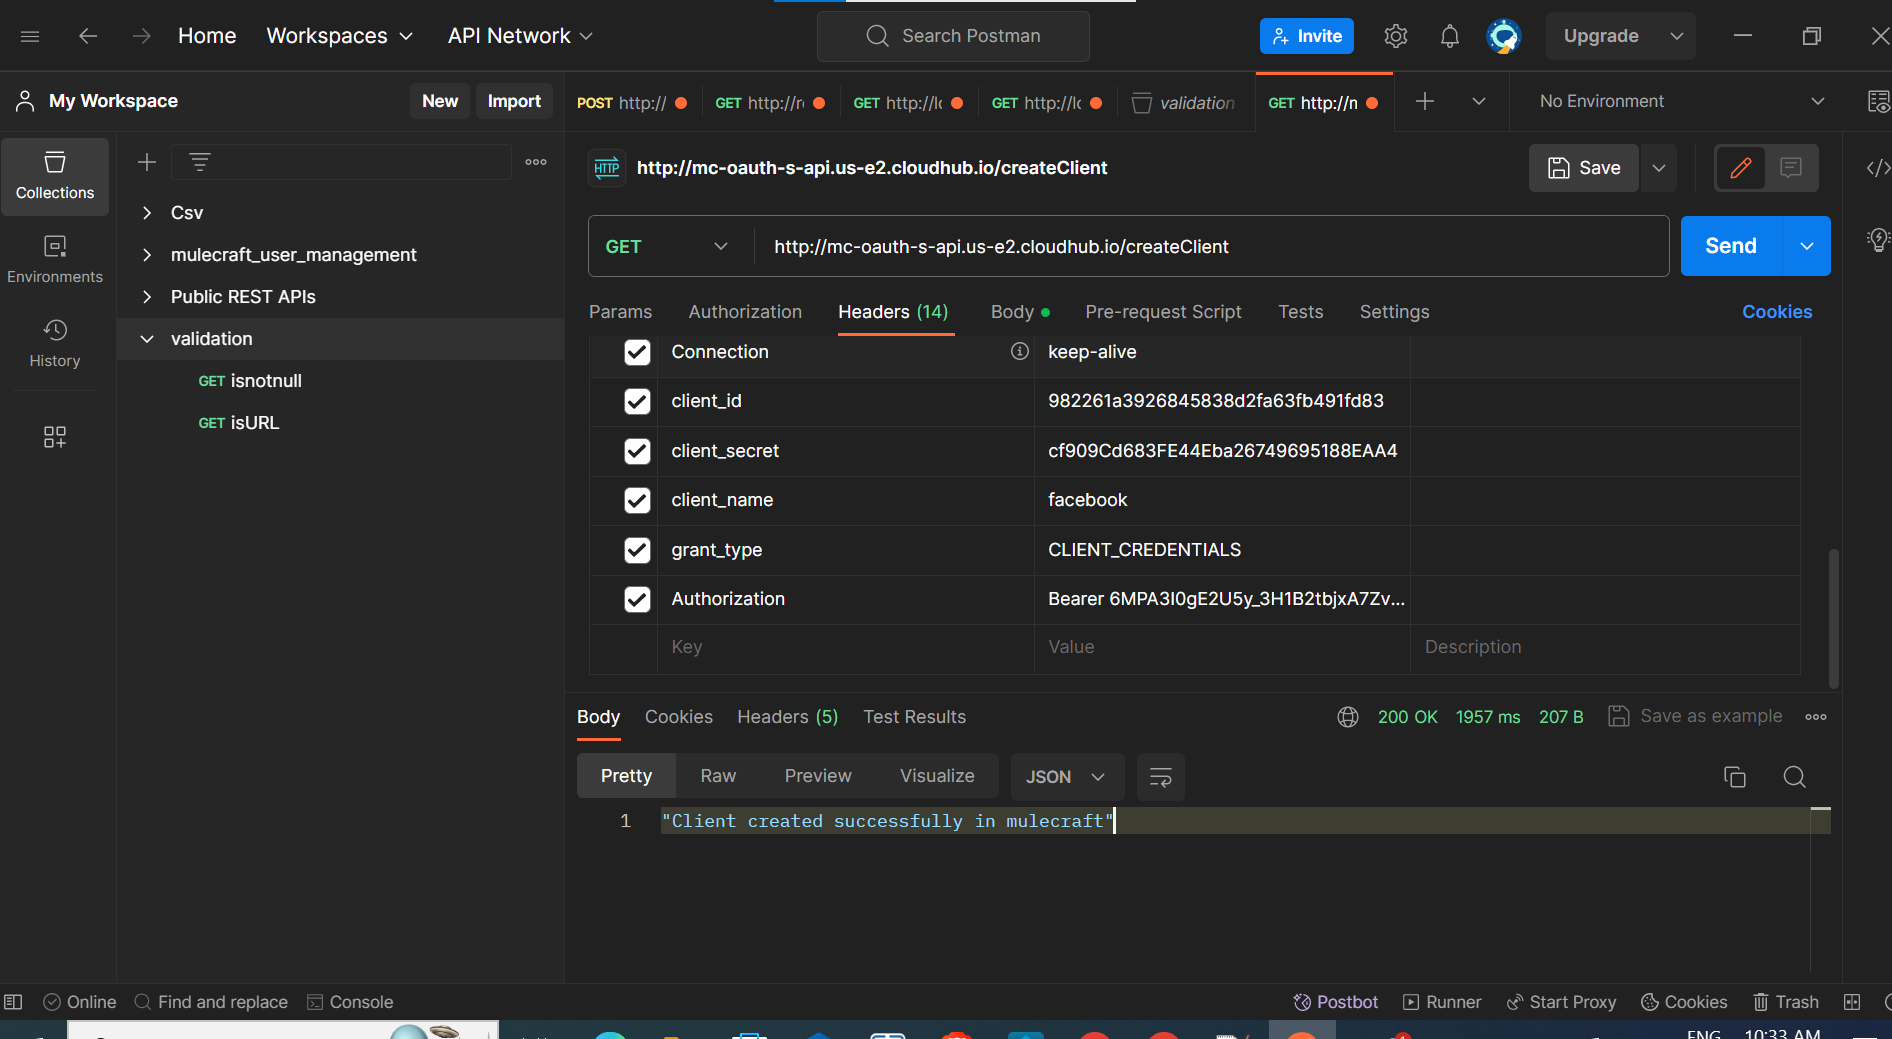Expand the mulecraft_user_management collection
The width and height of the screenshot is (1892, 1039).
click(147, 255)
